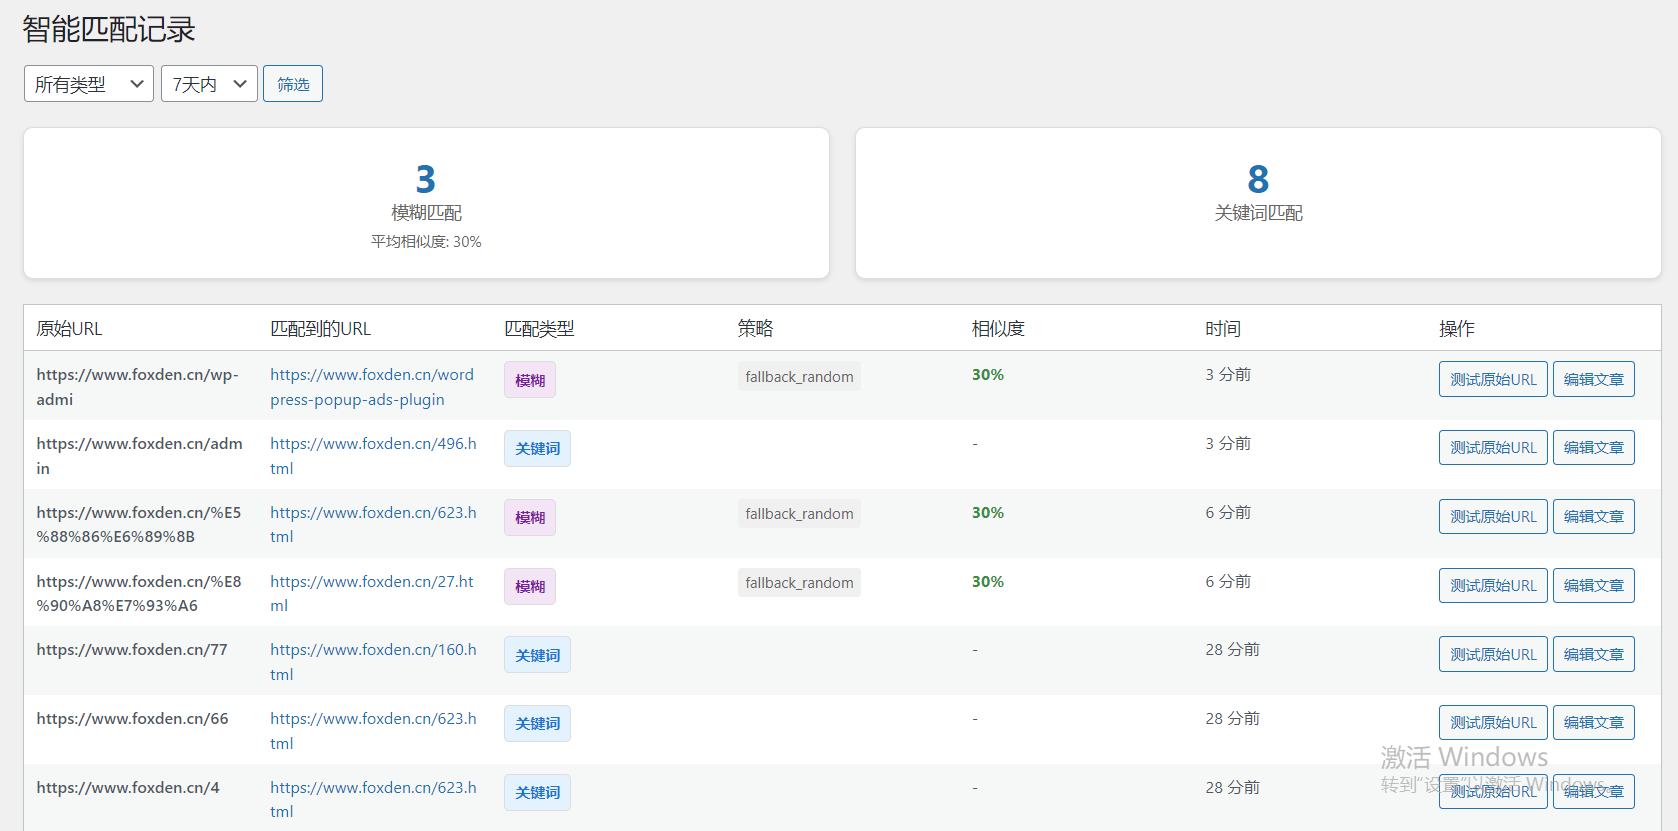Image resolution: width=1678 pixels, height=831 pixels.
Task: Click original URL https://www.foxden.cn/wp-admi
Action: (x=138, y=387)
